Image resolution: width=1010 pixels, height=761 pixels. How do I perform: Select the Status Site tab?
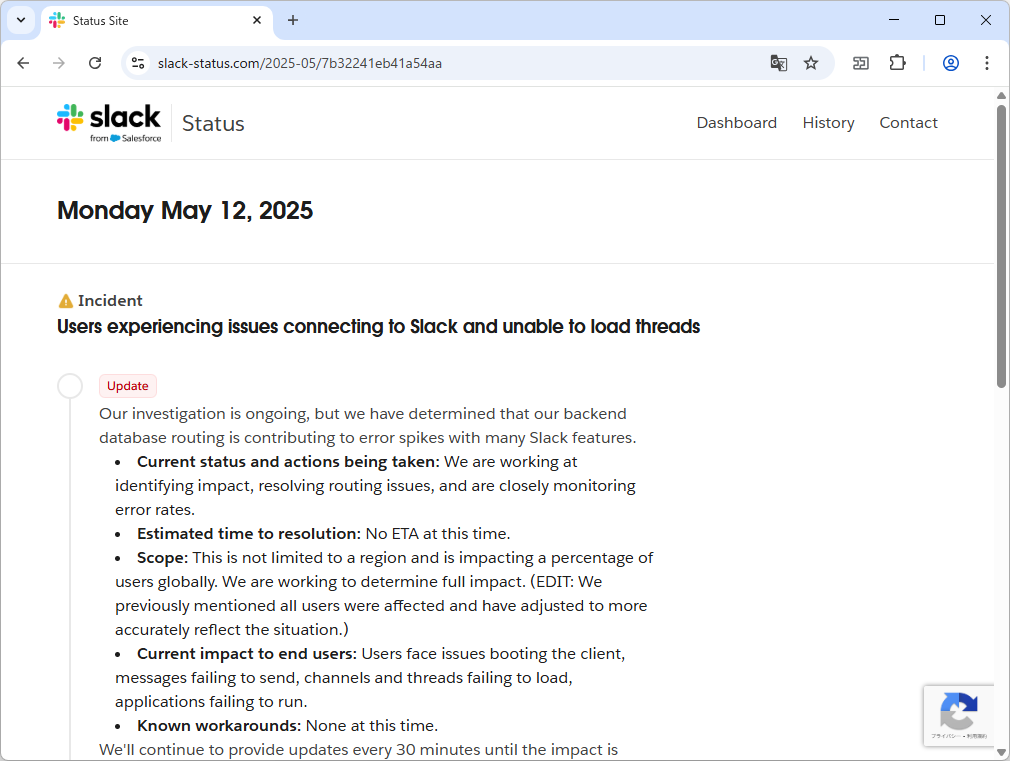pyautogui.click(x=157, y=21)
